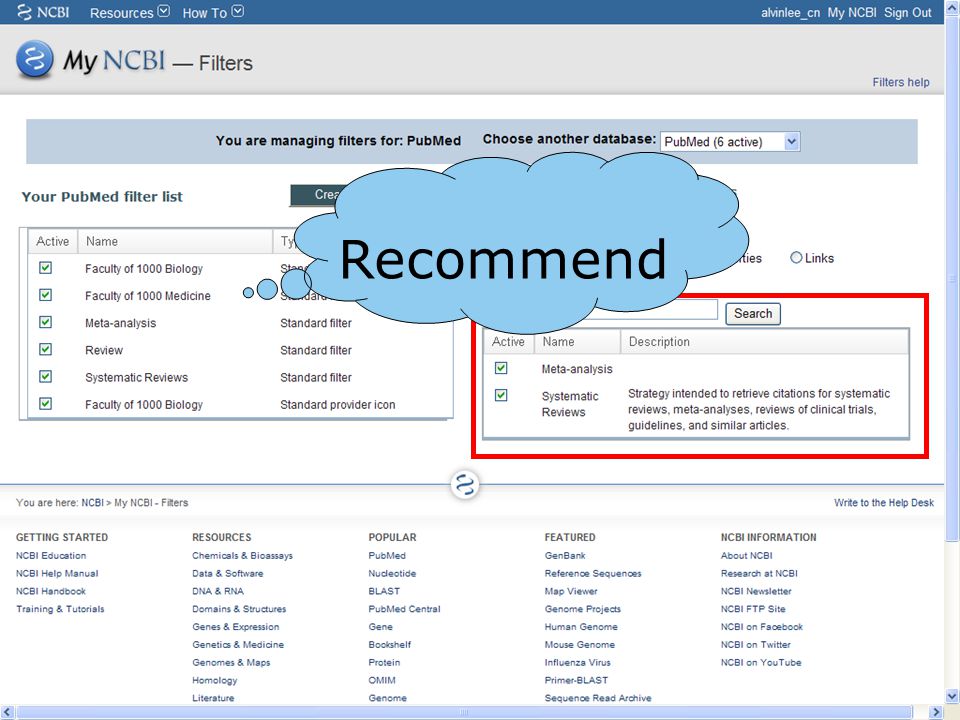960x720 pixels.
Task: Select the Links radio button
Action: click(796, 258)
